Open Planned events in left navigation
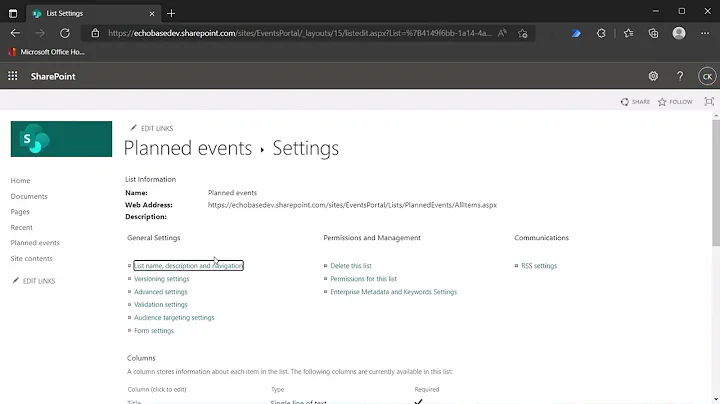Image resolution: width=720 pixels, height=404 pixels. point(35,242)
